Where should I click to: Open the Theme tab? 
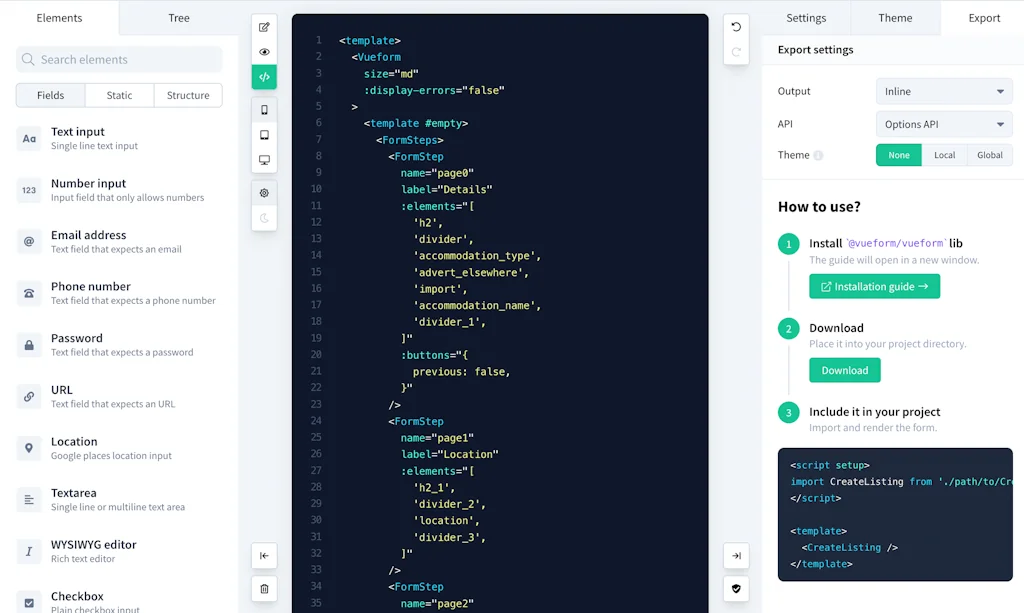[x=895, y=18]
